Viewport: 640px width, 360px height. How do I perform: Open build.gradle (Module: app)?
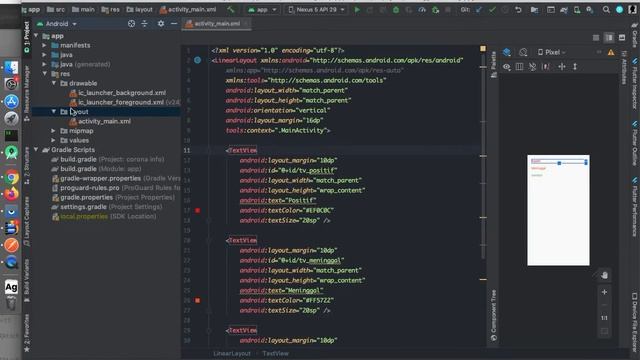96,169
